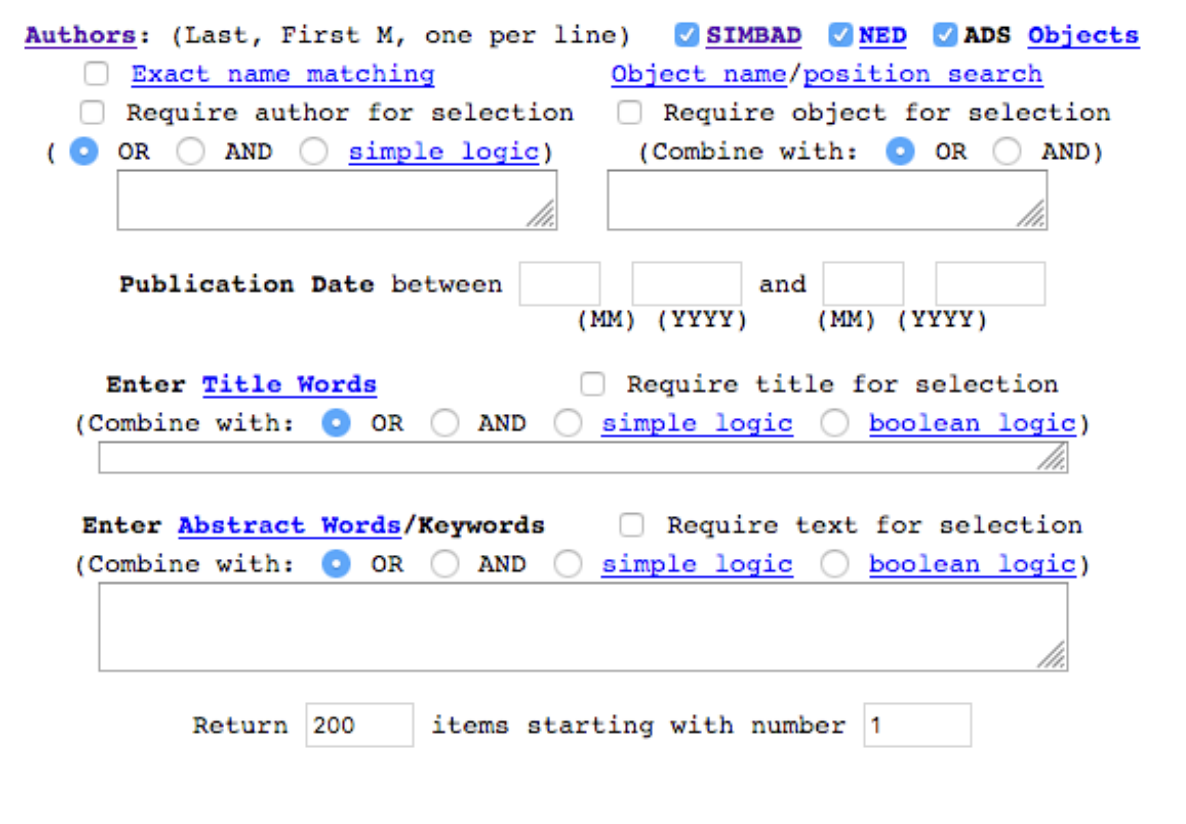Select AND radio for object combination
Viewport: 1186px width, 824px height.
pos(1007,152)
